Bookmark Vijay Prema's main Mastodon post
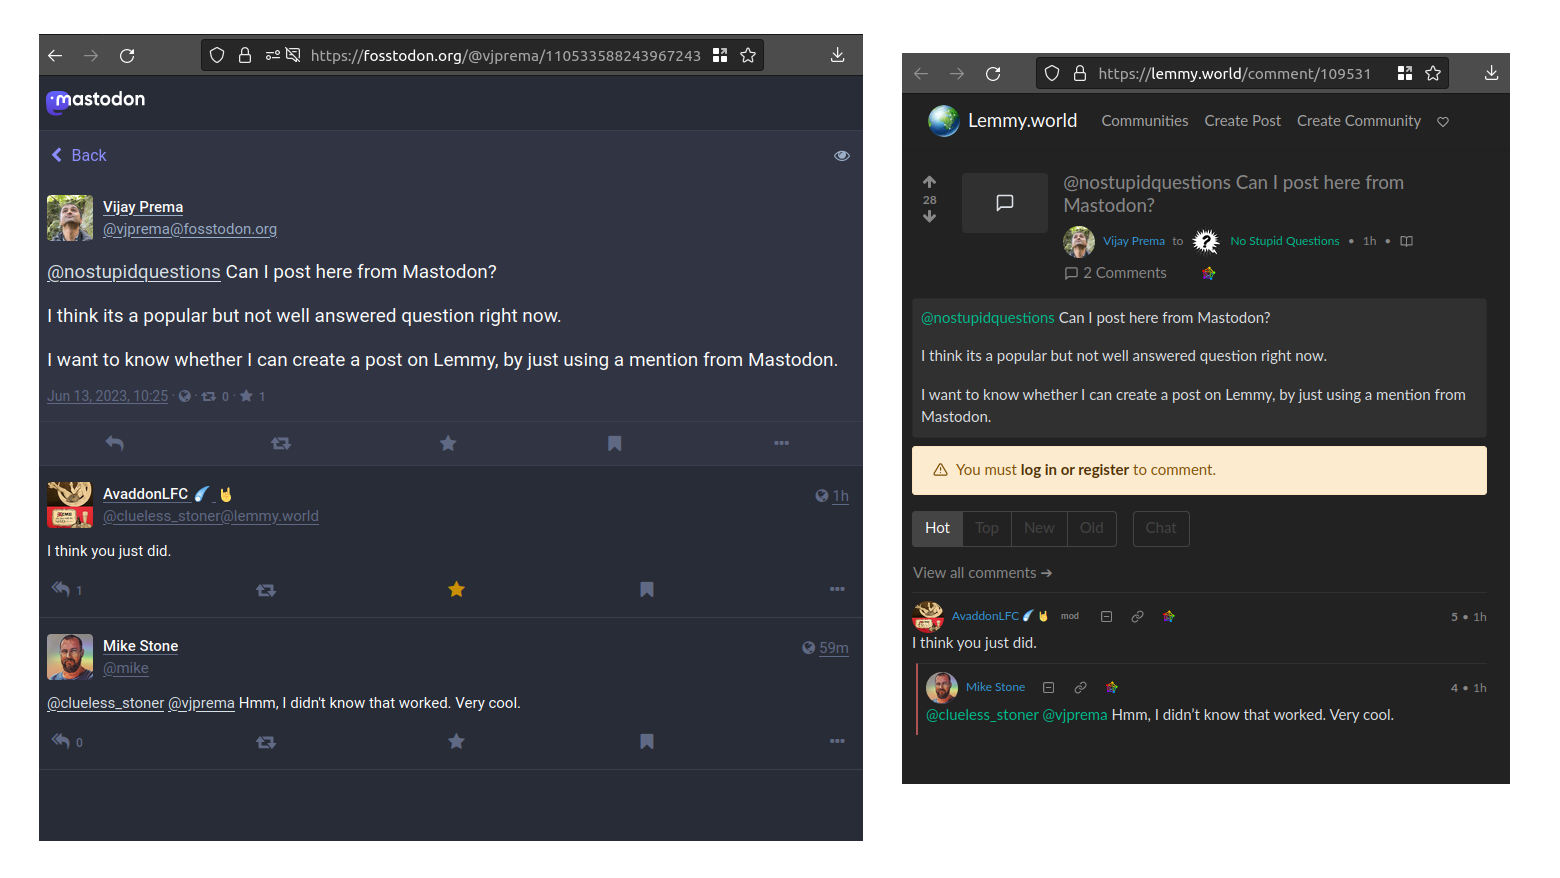 (615, 443)
